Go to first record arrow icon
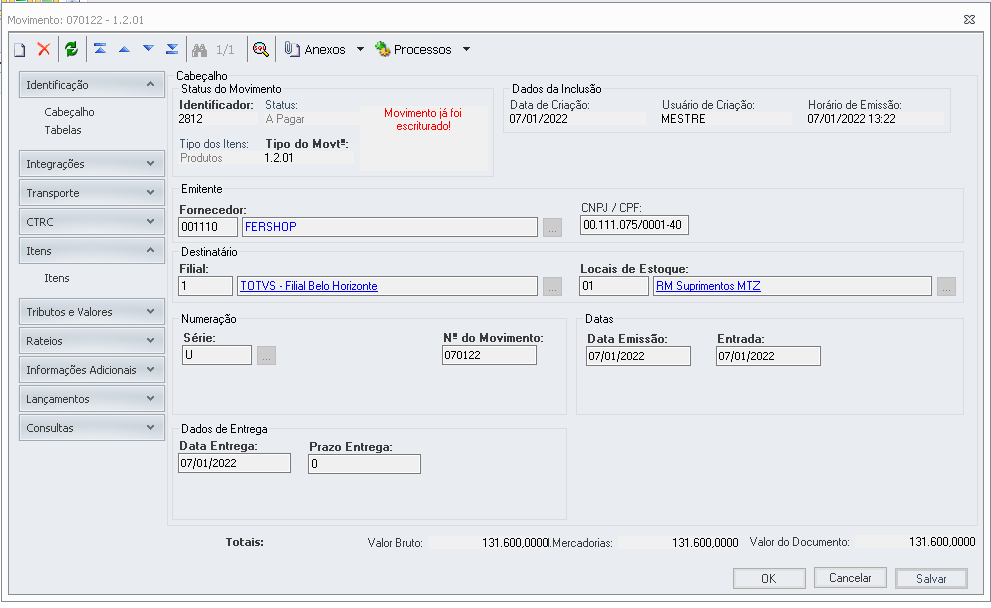The image size is (991, 608). (x=100, y=49)
